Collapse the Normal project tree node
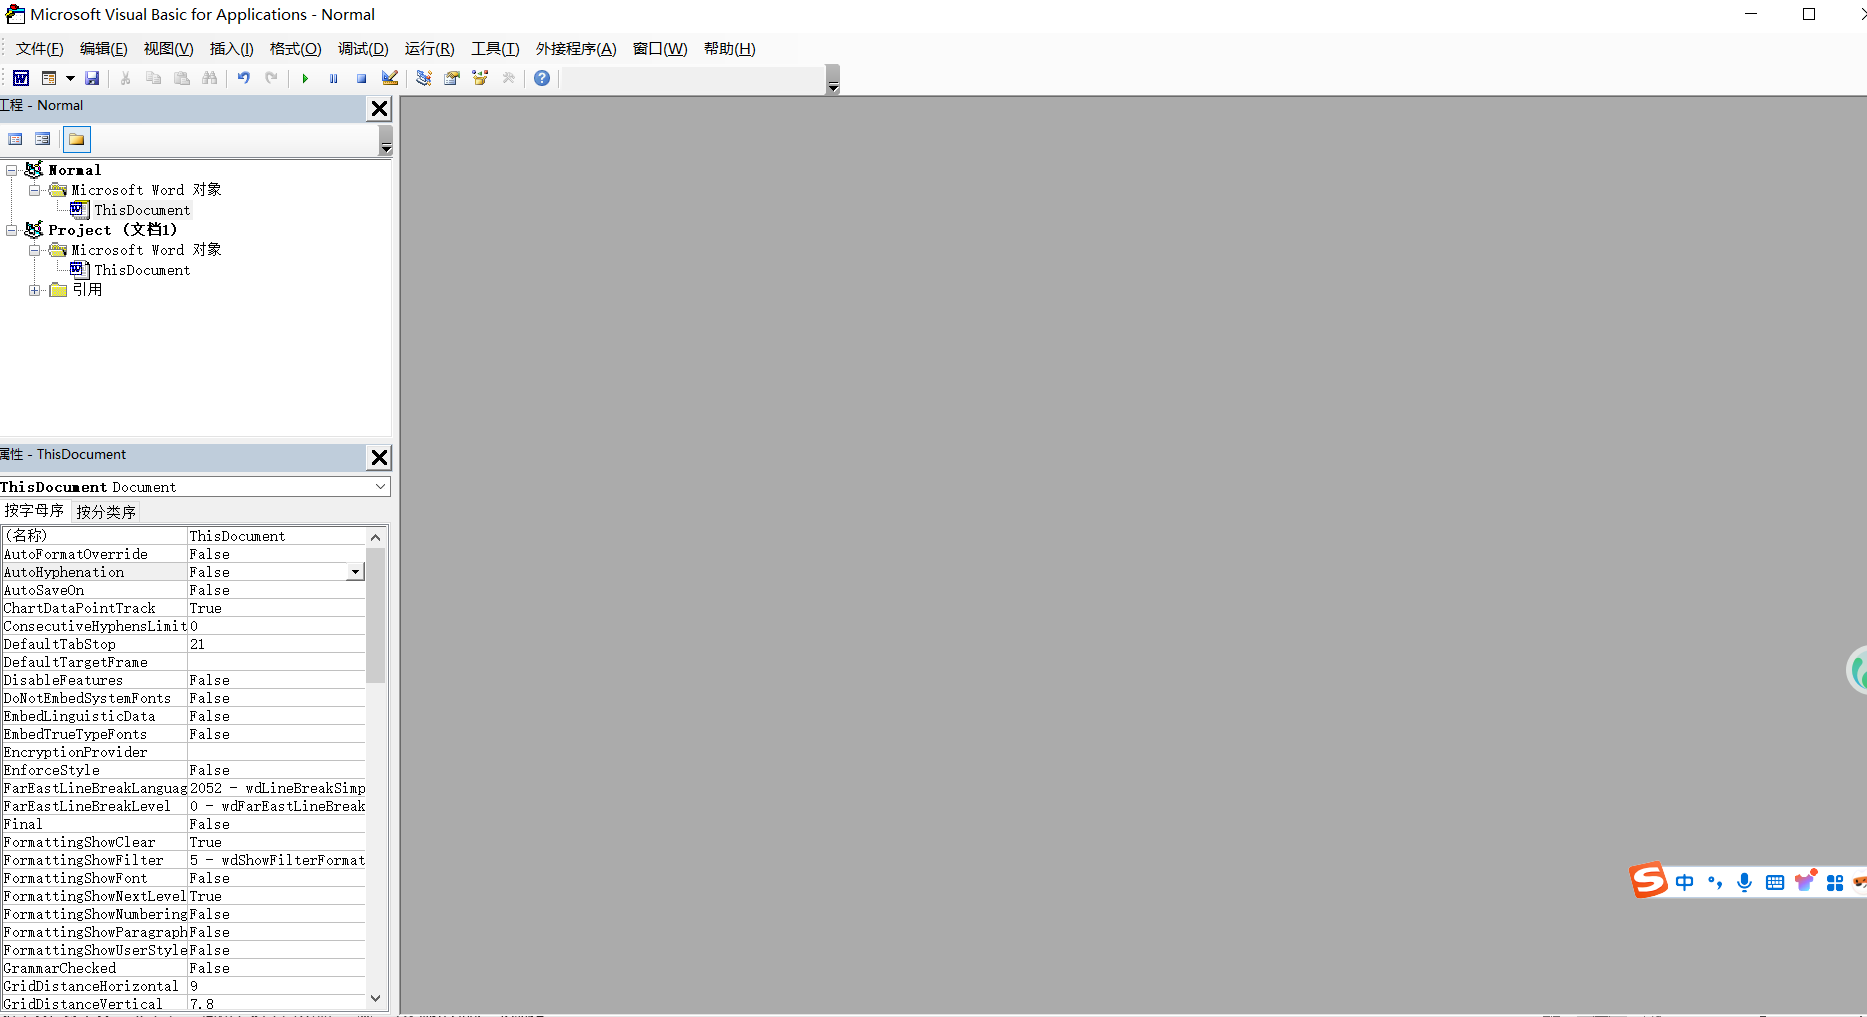 12,170
